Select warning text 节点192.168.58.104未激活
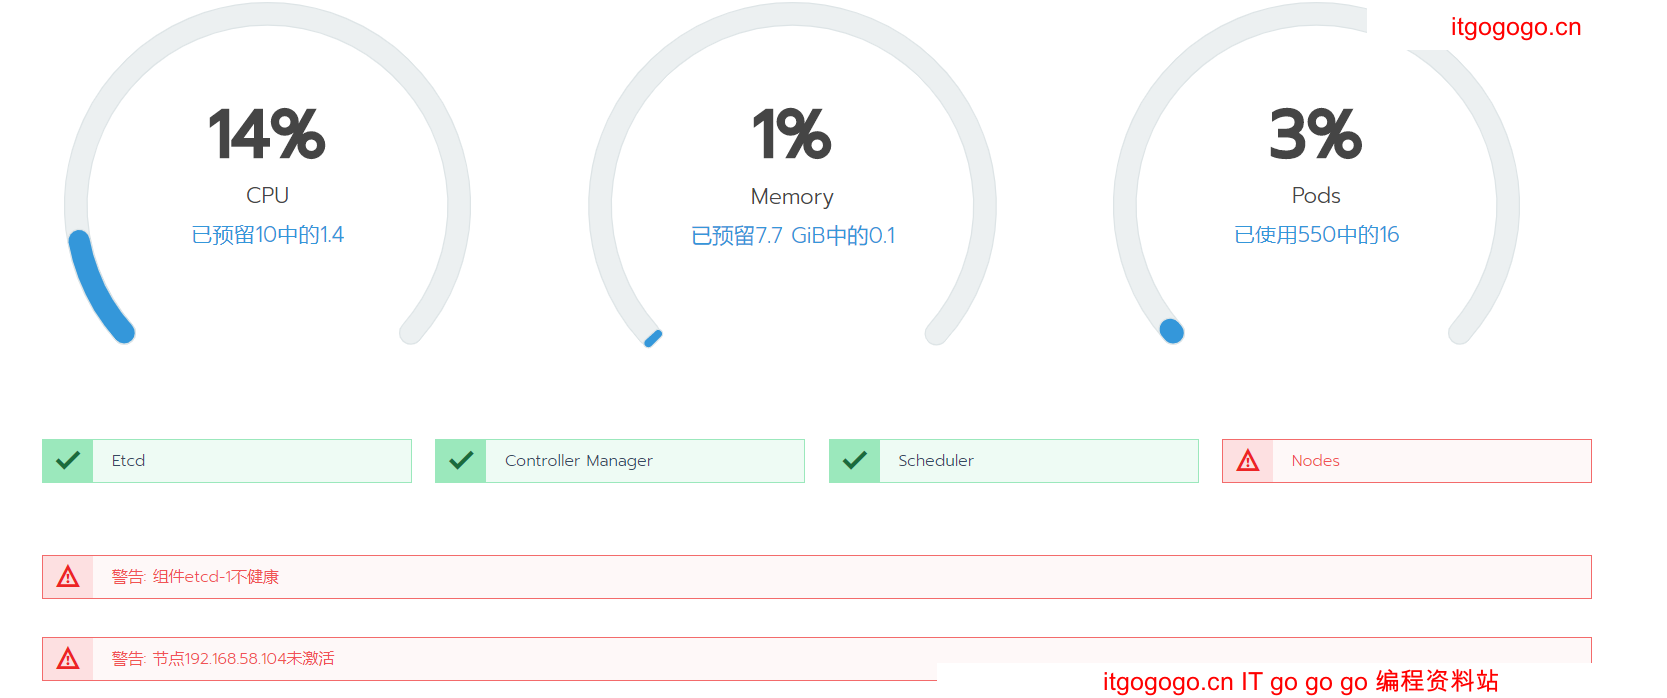 244,659
